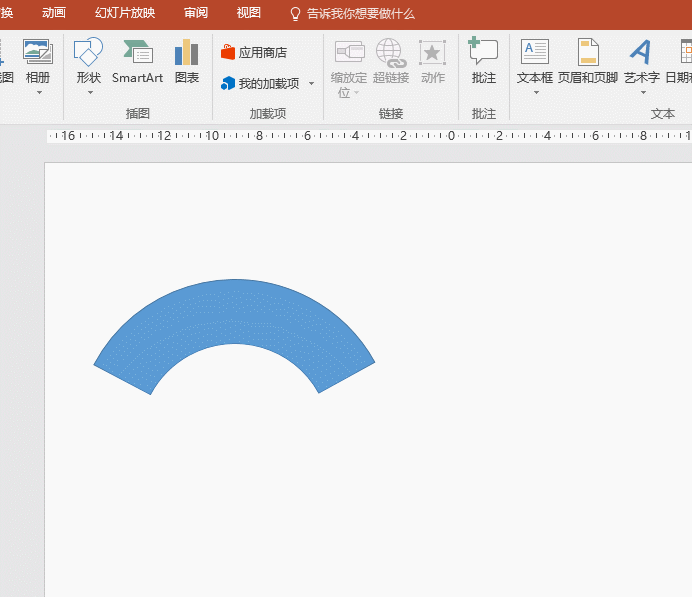This screenshot has width=692, height=597.
Task: Switch to the 视图 tab
Action: tap(248, 14)
